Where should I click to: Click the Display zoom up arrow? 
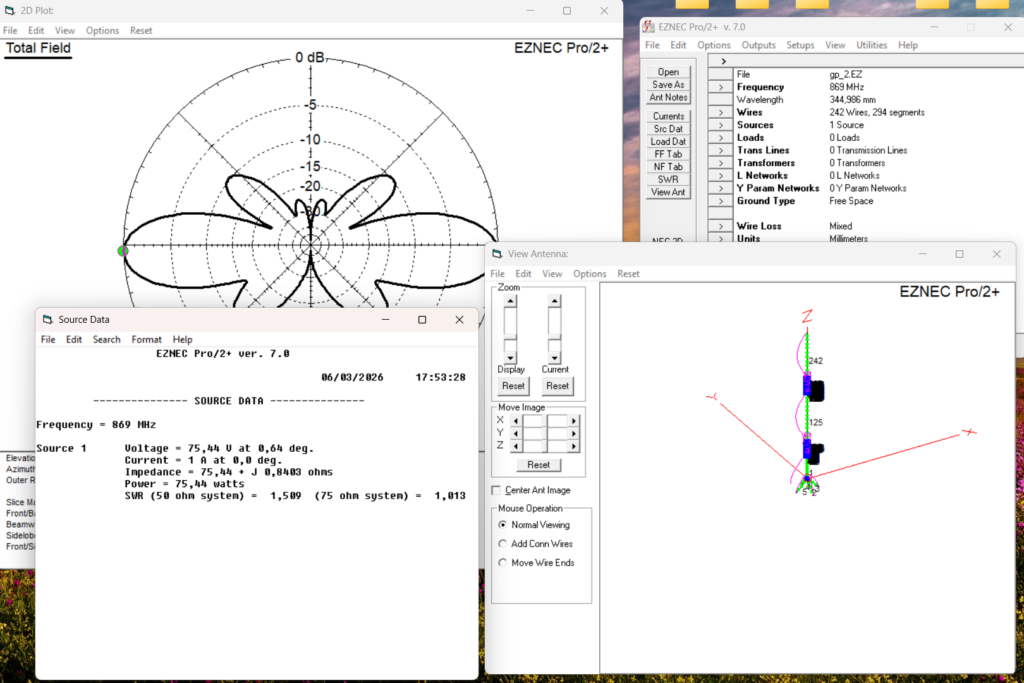511,301
